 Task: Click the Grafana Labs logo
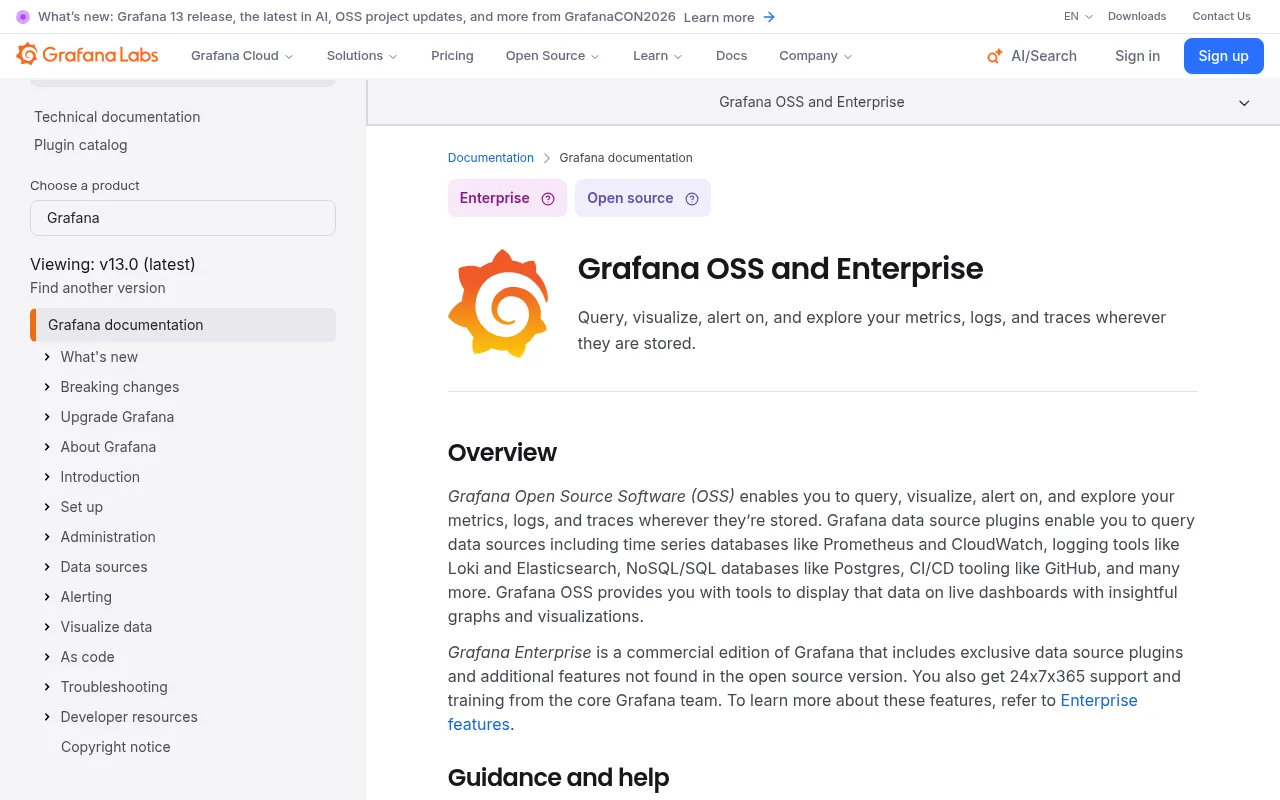87,55
